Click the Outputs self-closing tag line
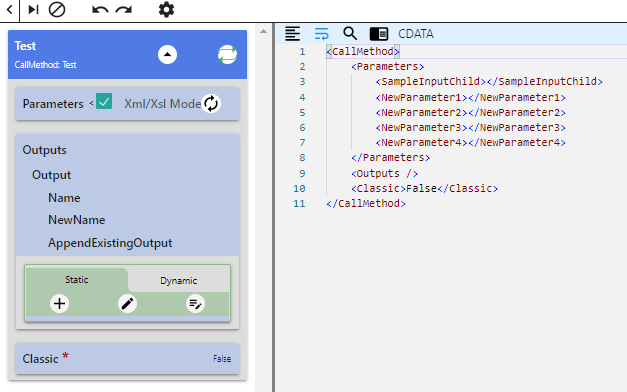627x392 pixels. pos(385,174)
